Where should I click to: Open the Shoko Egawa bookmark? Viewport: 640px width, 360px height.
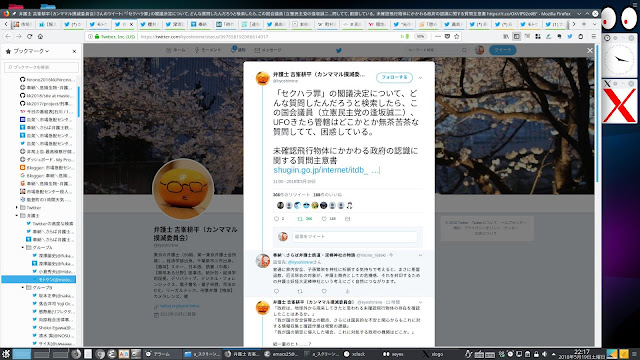[53, 327]
